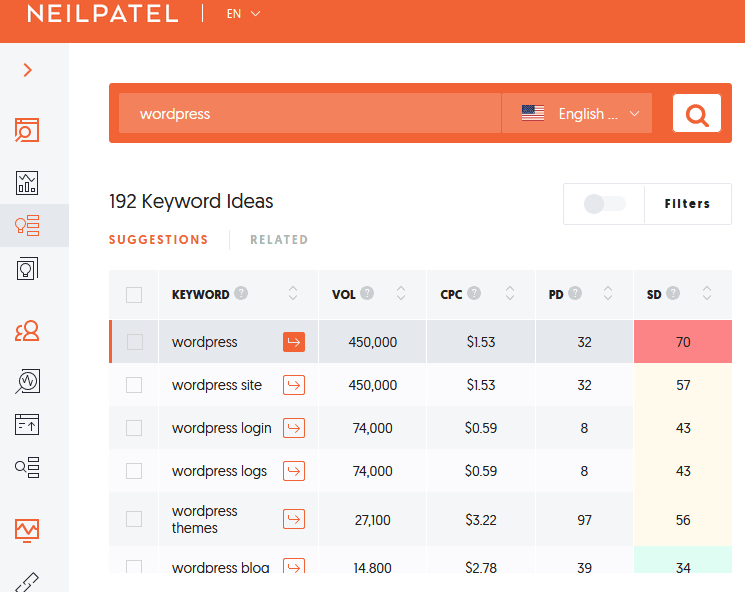The width and height of the screenshot is (745, 592).
Task: Switch to the RELATED tab
Action: pyautogui.click(x=279, y=239)
